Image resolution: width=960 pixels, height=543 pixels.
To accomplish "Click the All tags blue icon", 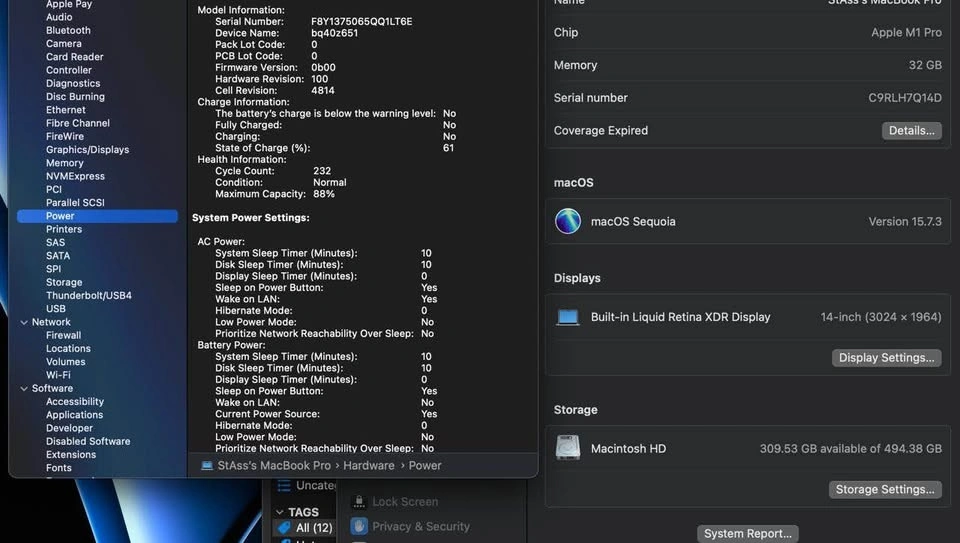I will click(284, 527).
